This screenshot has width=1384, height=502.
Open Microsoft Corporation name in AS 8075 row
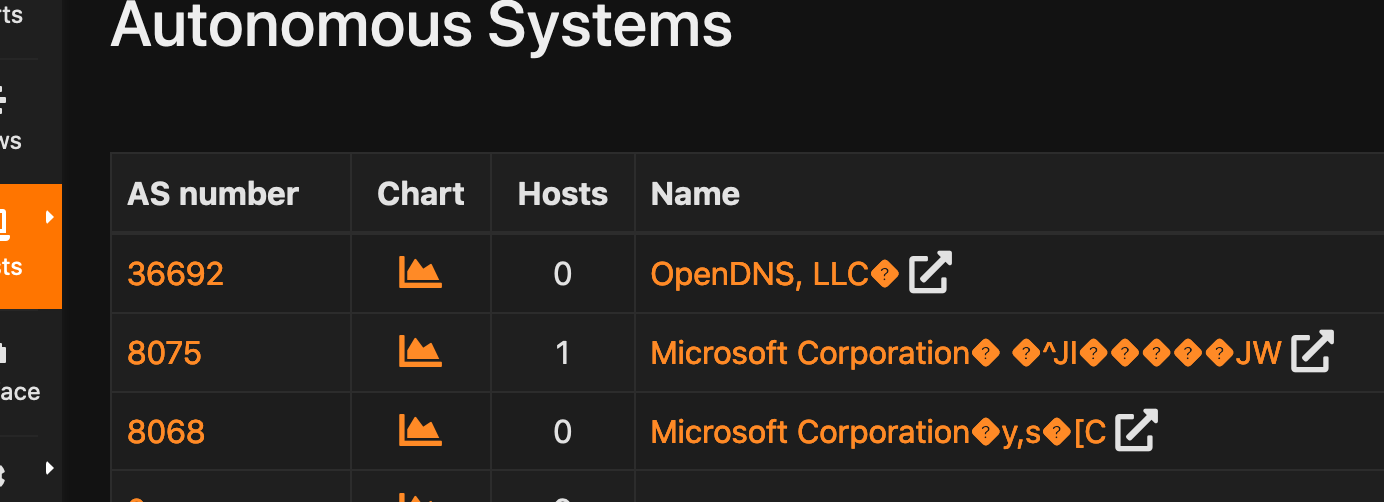[966, 353]
